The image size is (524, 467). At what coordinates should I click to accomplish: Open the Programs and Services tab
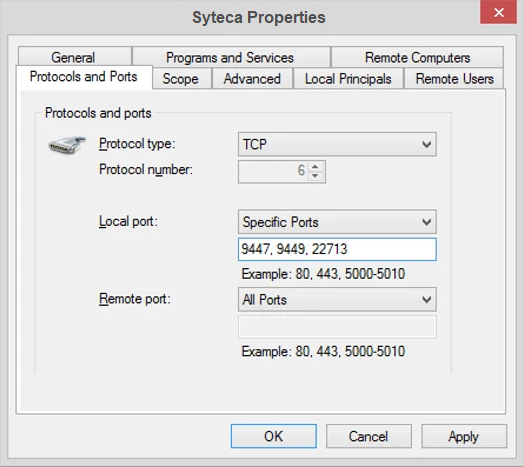[x=231, y=57]
